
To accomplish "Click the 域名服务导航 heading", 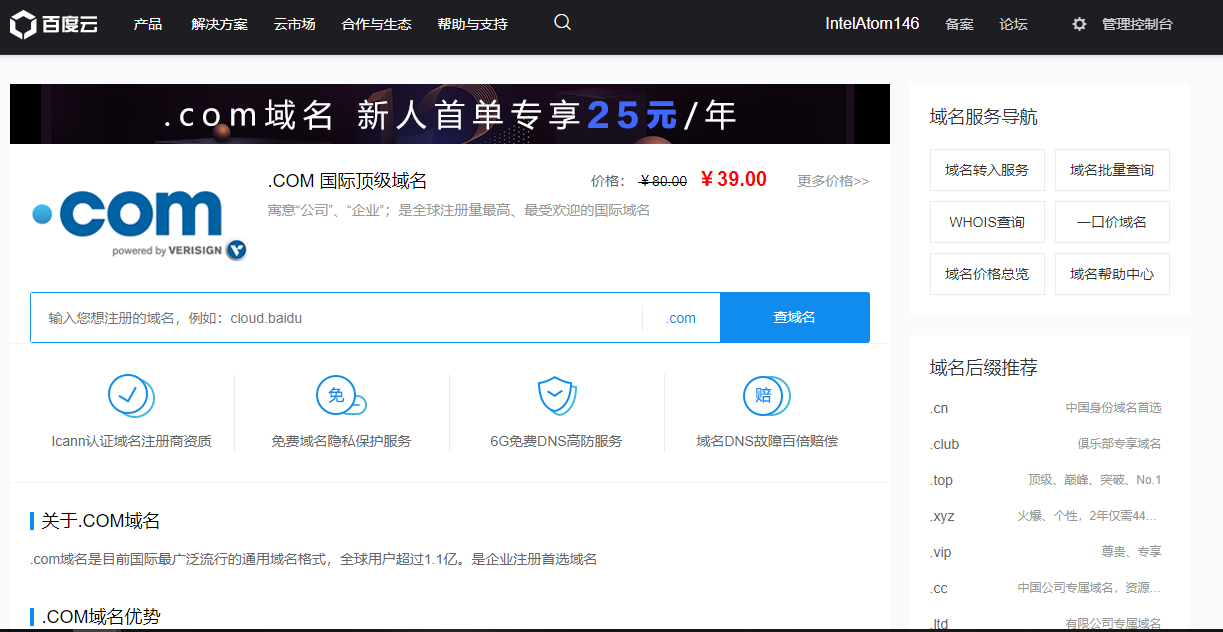I will tap(983, 117).
